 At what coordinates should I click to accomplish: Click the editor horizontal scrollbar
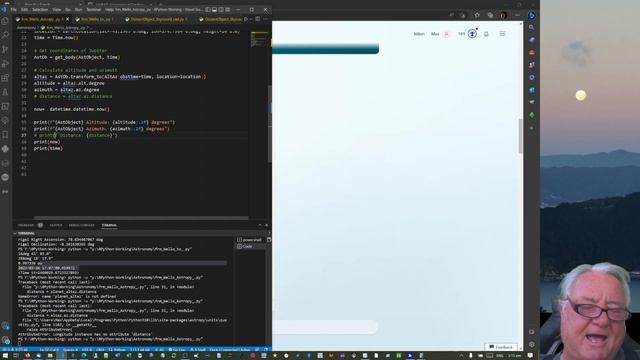(x=141, y=218)
